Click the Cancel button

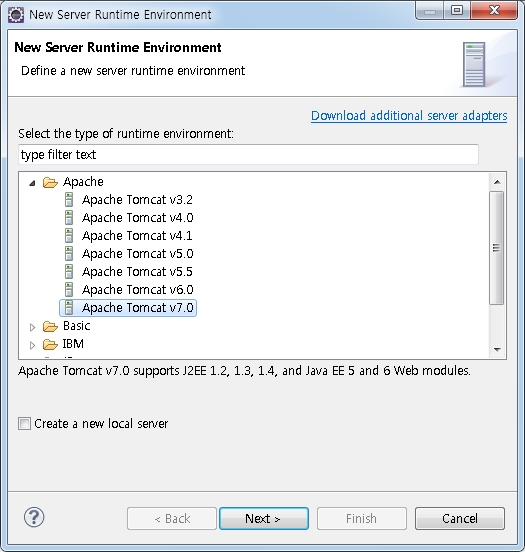coord(460,518)
